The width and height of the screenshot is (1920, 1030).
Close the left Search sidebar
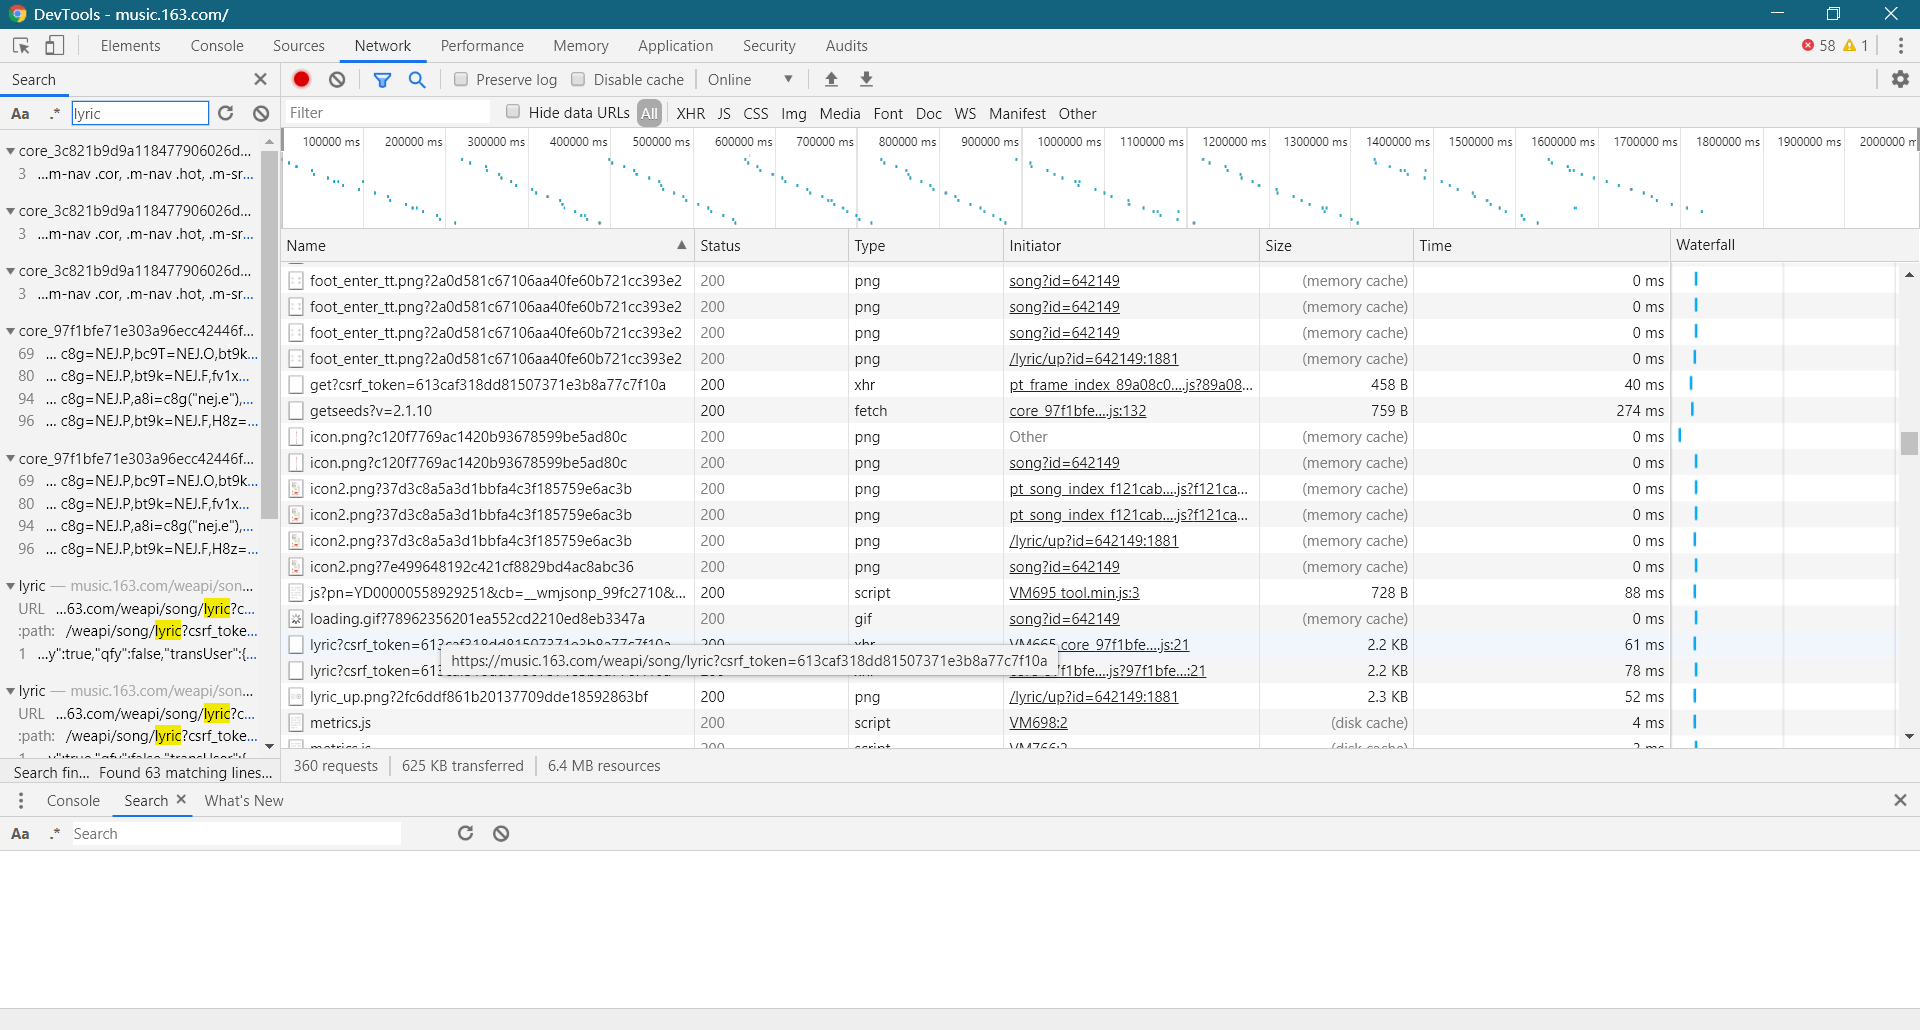point(261,79)
